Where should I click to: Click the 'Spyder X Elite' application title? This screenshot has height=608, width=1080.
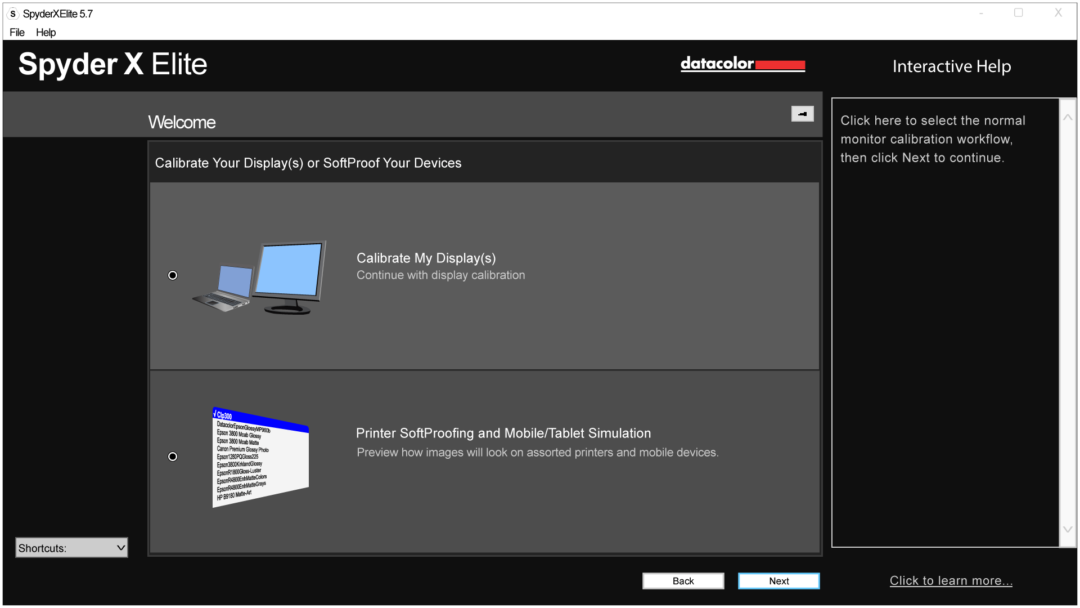113,64
